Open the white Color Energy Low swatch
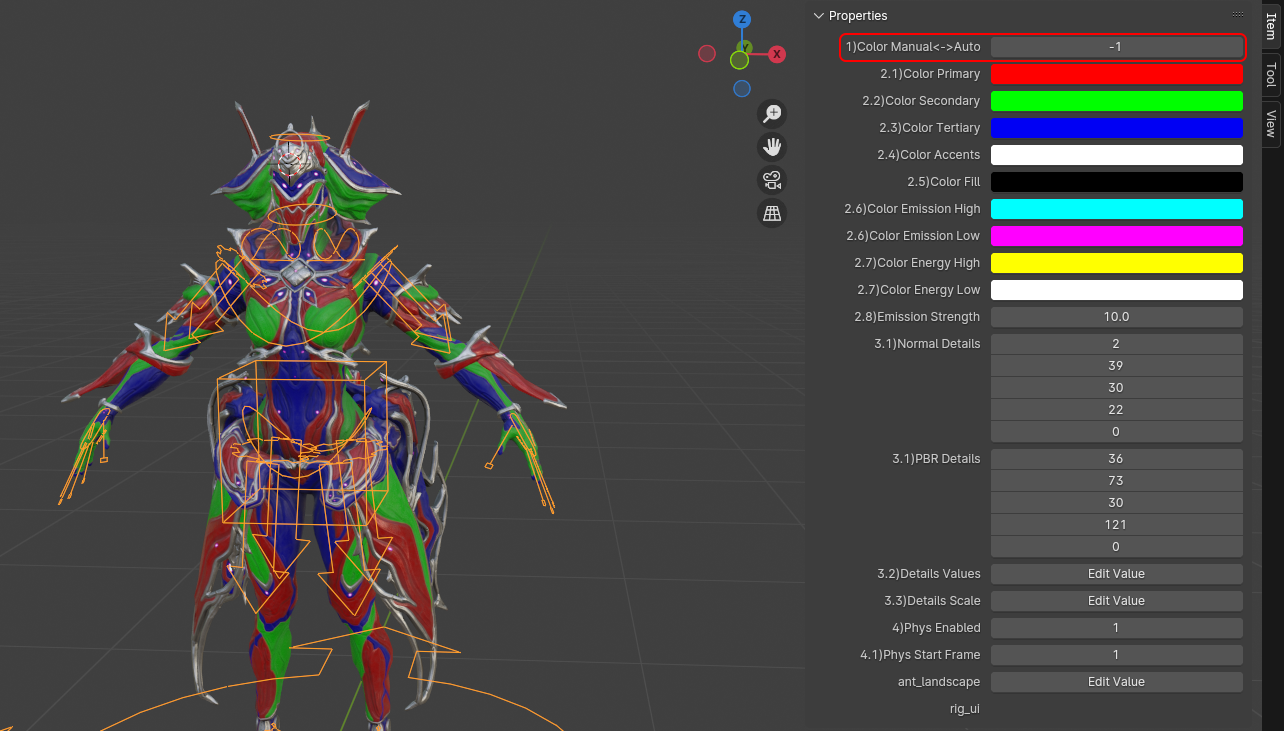Screen dimensions: 1284x731 click(x=1116, y=290)
